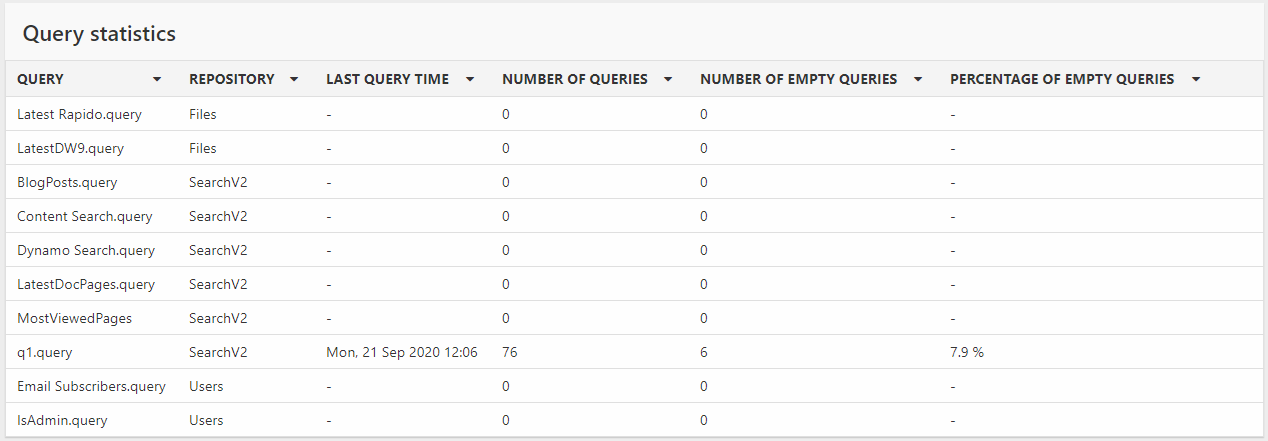Viewport: 1268px width, 441px height.
Task: Open the q1.query entry
Action: click(x=45, y=352)
